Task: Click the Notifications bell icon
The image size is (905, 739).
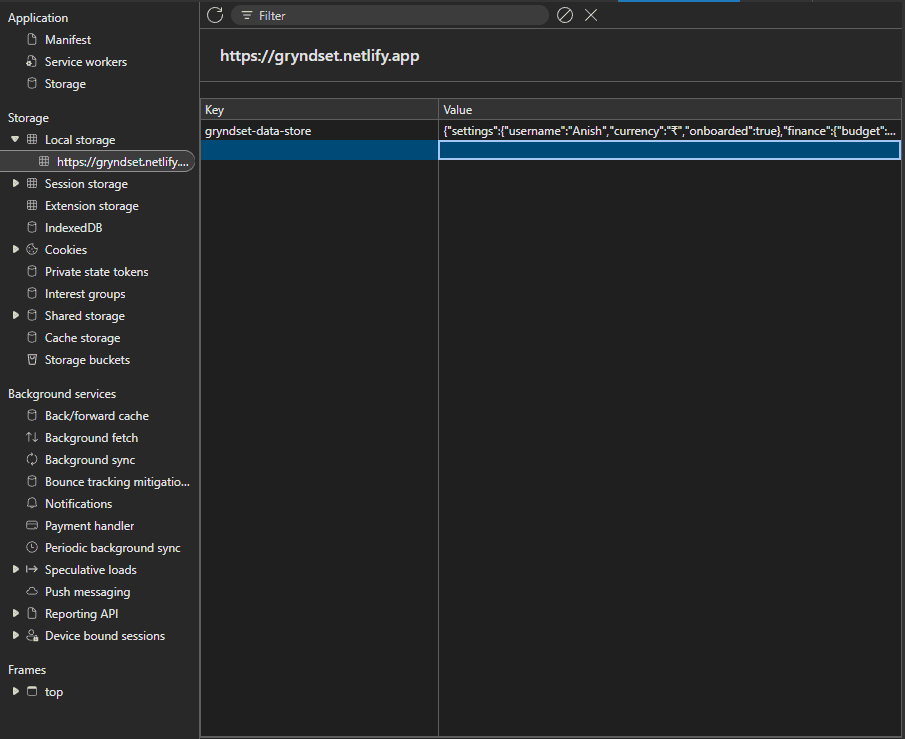Action: coord(32,503)
